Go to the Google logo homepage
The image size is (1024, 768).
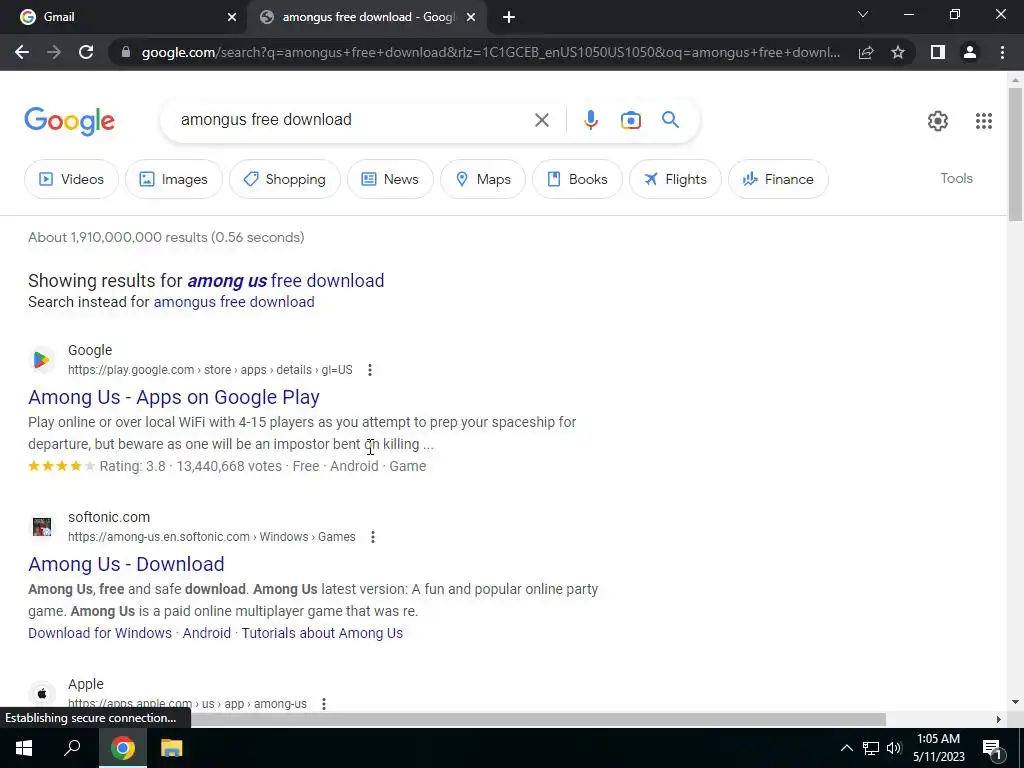pyautogui.click(x=69, y=121)
